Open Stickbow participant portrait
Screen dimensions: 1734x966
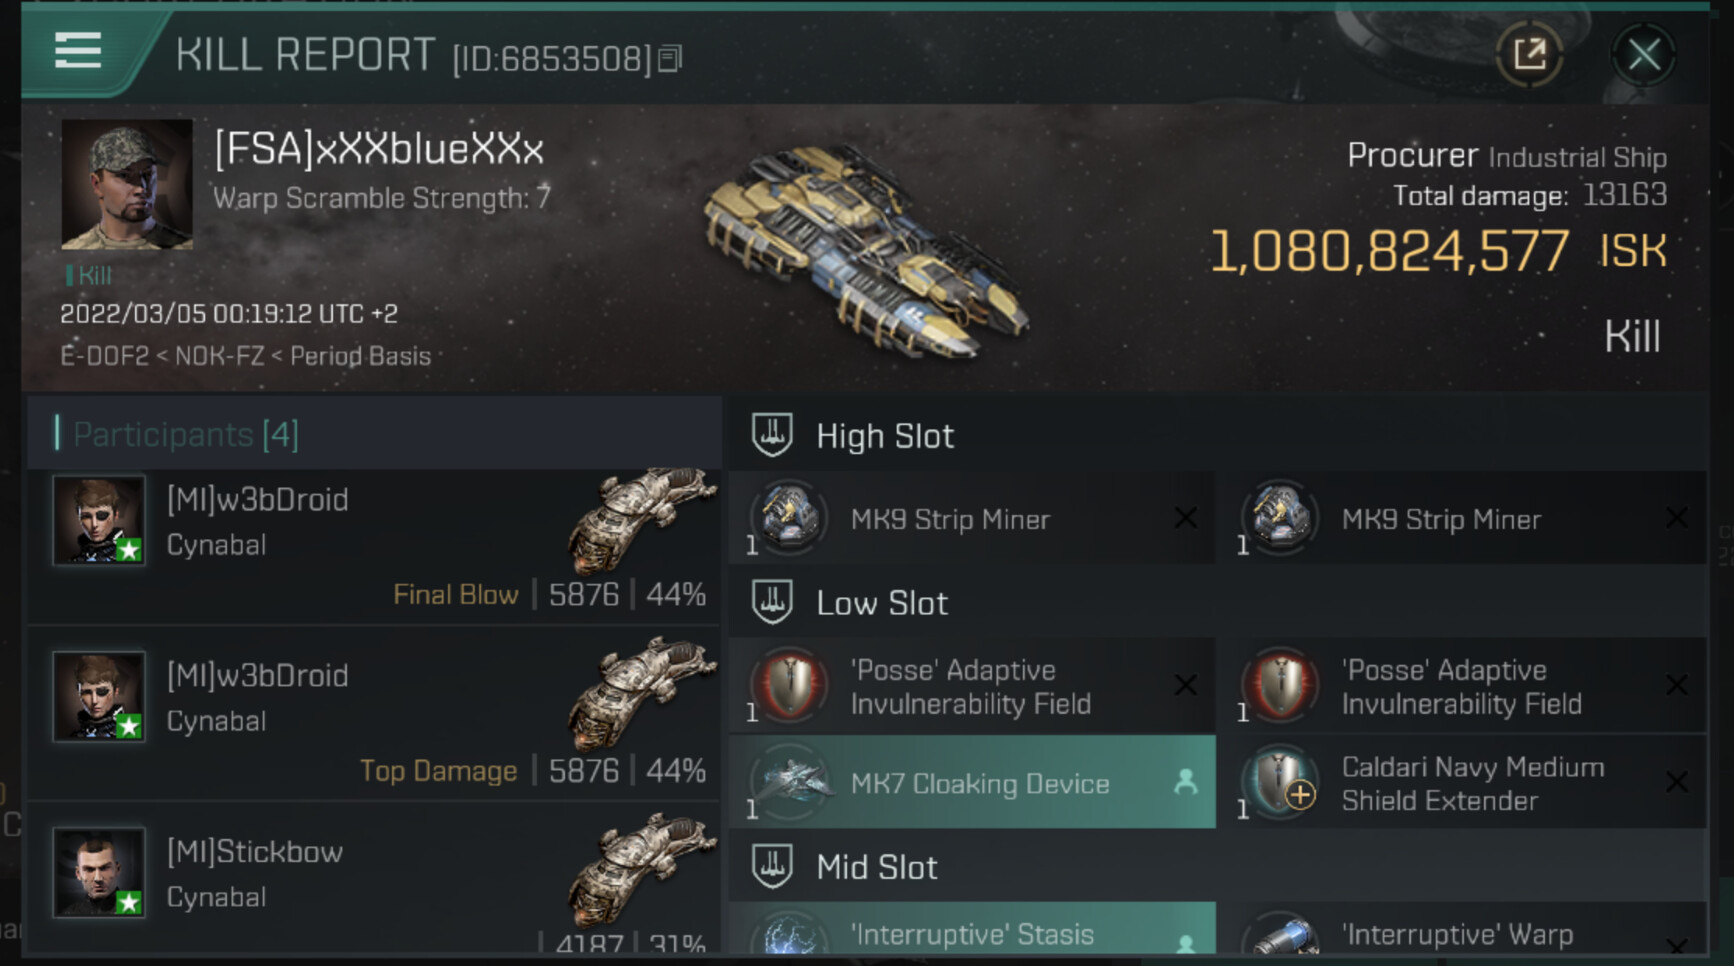pos(99,873)
